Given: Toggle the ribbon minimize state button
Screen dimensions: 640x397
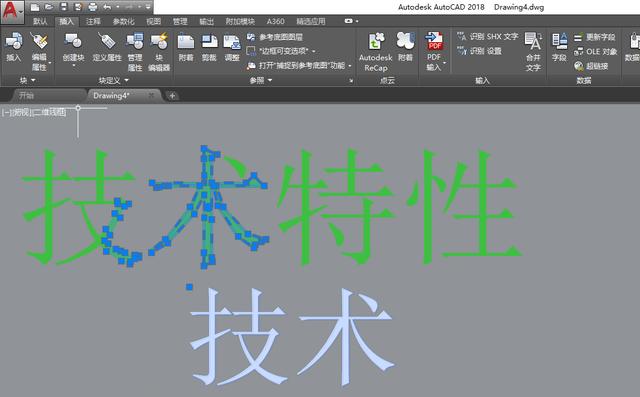Looking at the screenshot, I should pos(349,21).
